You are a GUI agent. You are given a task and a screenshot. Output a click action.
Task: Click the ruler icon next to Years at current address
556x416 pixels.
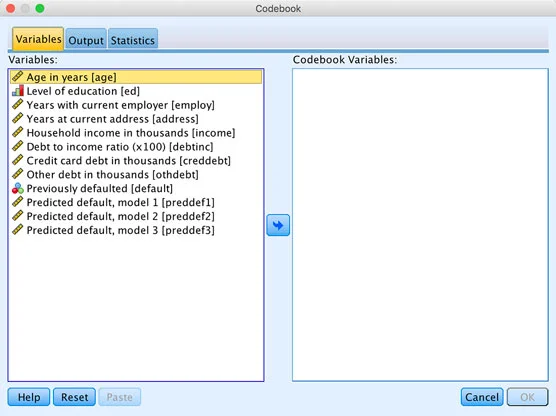tap(17, 118)
